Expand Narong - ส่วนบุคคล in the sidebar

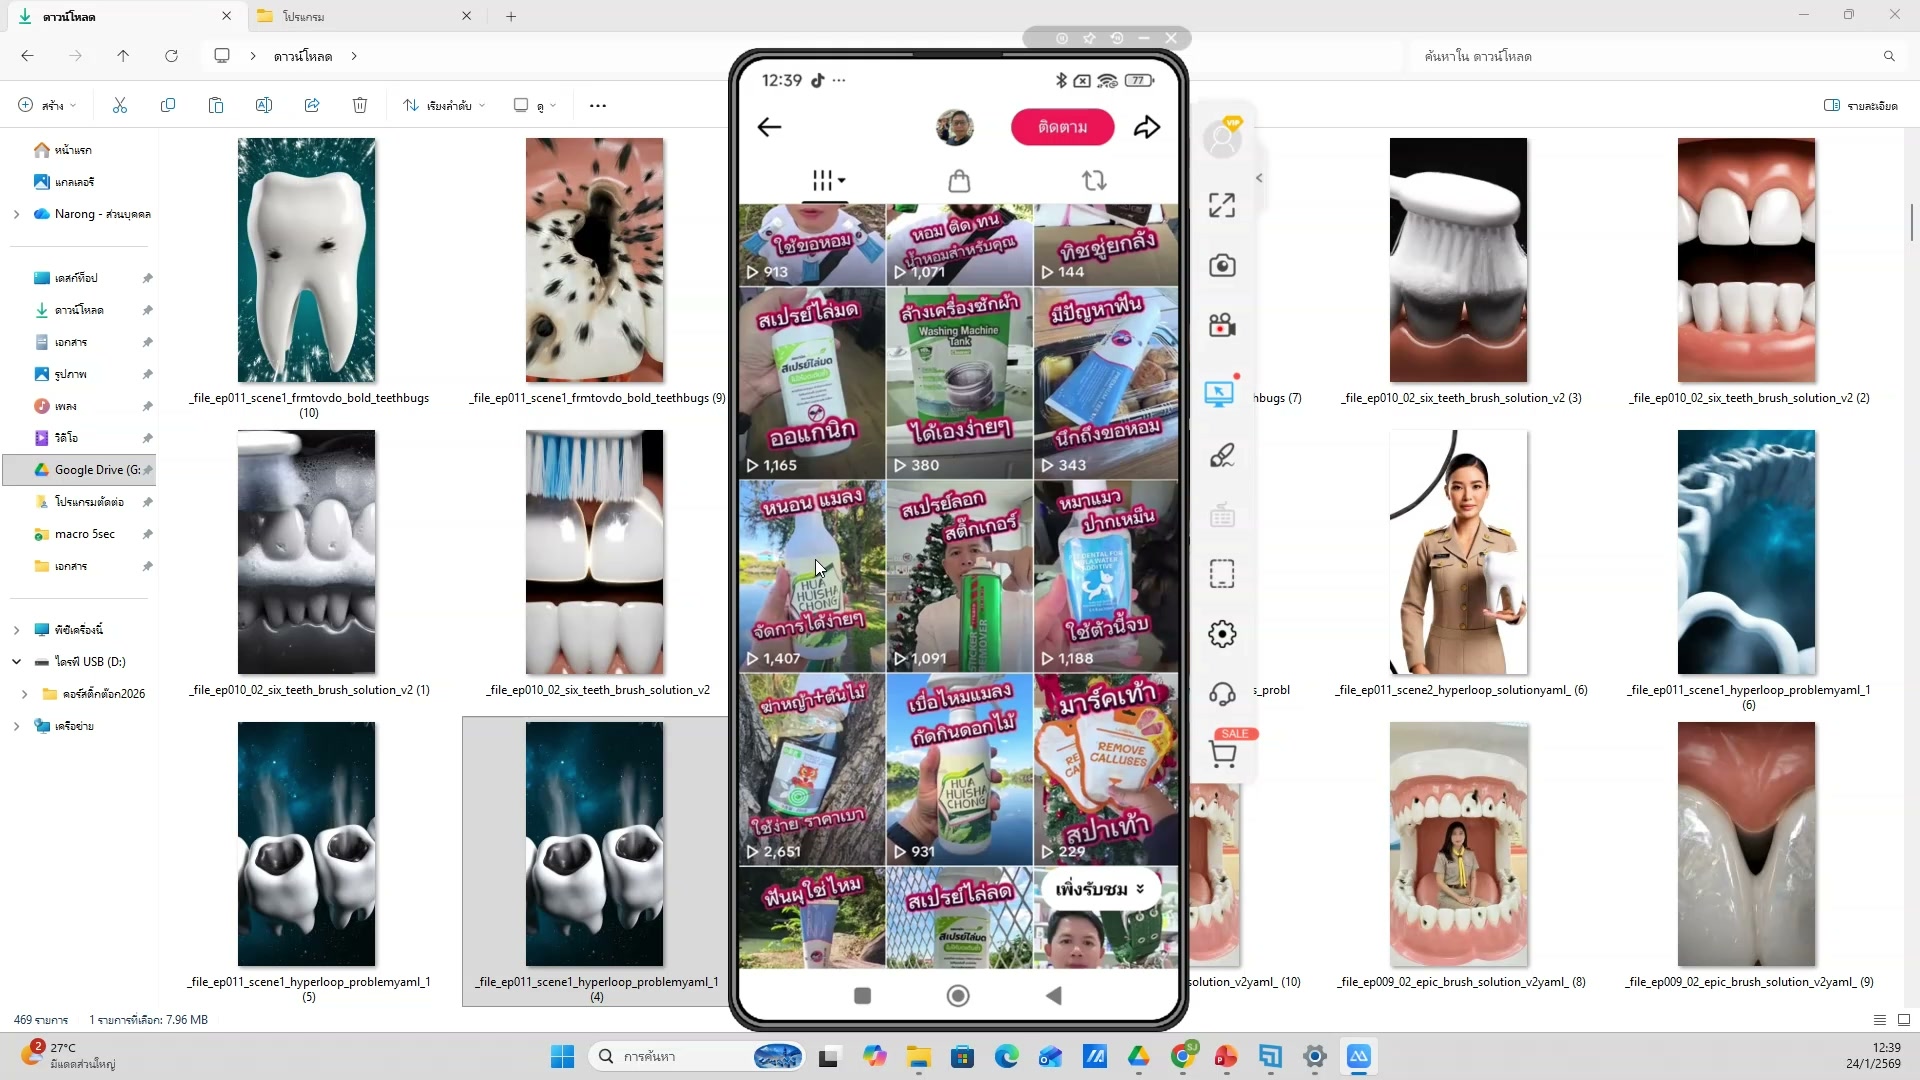(15, 213)
